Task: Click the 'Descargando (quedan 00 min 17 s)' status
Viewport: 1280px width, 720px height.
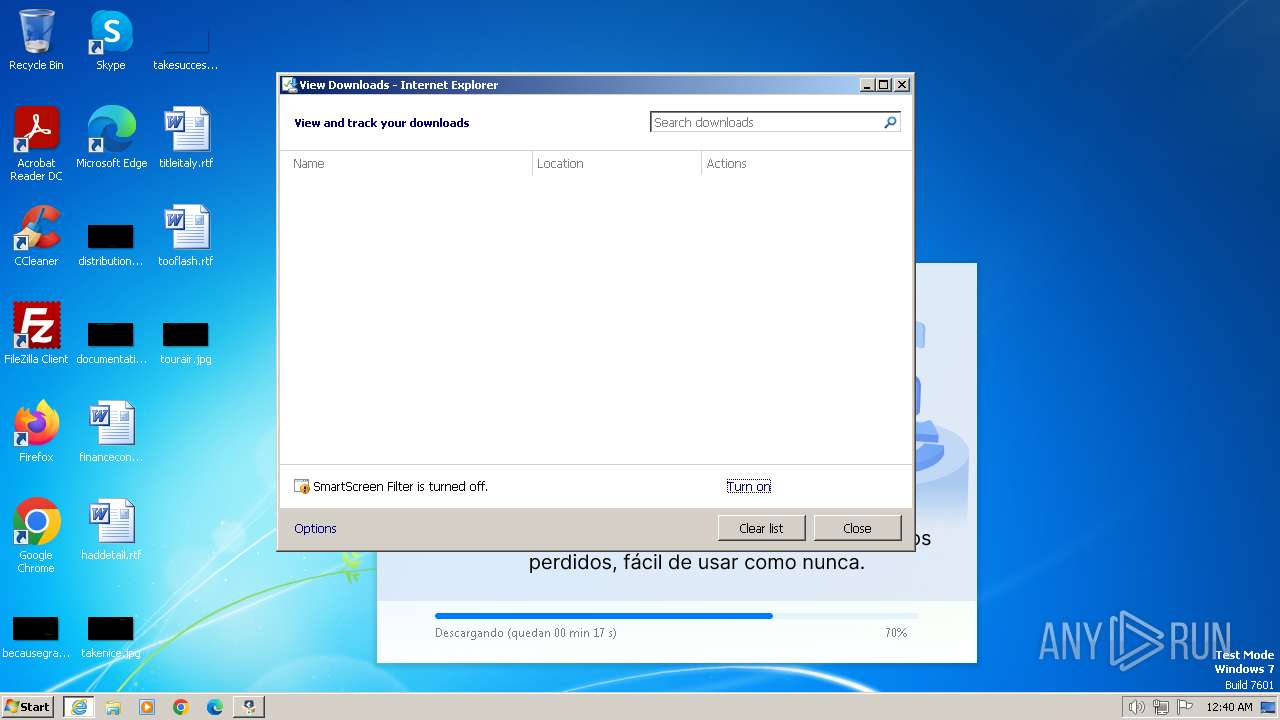Action: [x=526, y=633]
